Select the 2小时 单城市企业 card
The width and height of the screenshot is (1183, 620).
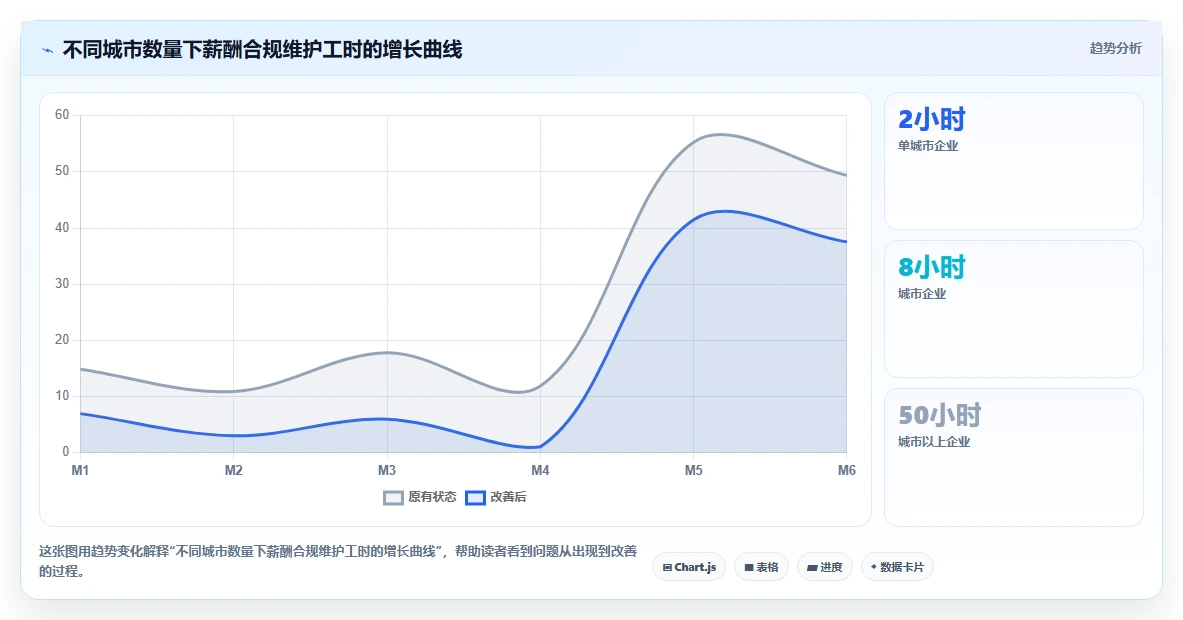(1013, 161)
